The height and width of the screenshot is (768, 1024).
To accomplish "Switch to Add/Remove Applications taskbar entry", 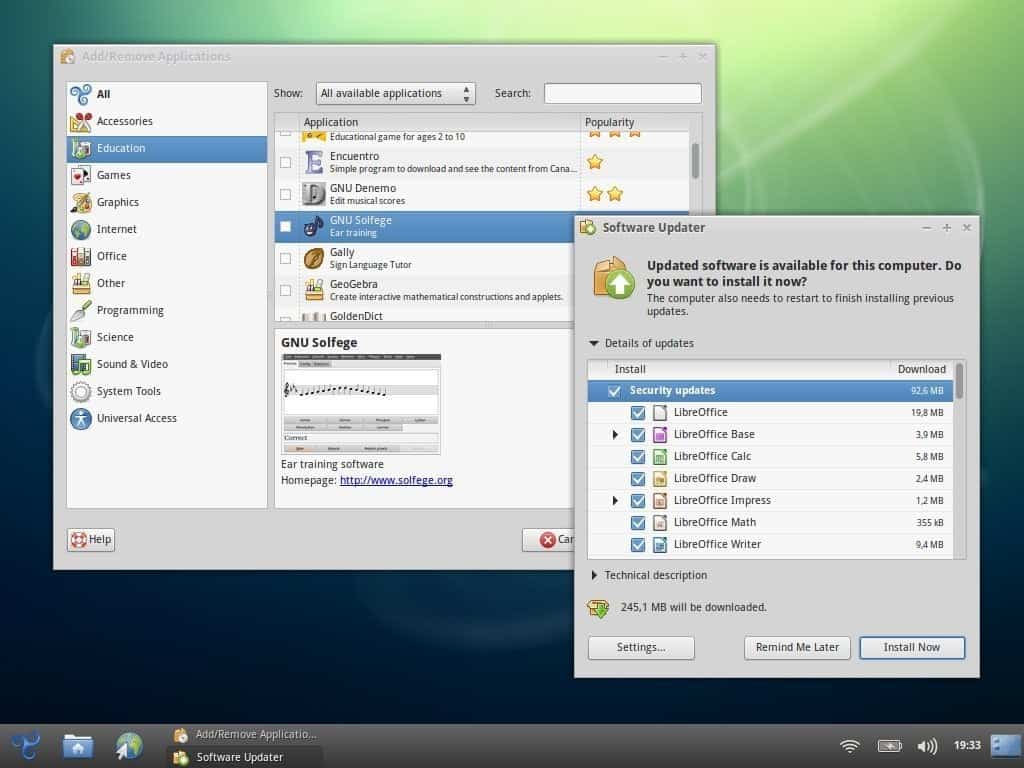I will [x=246, y=735].
